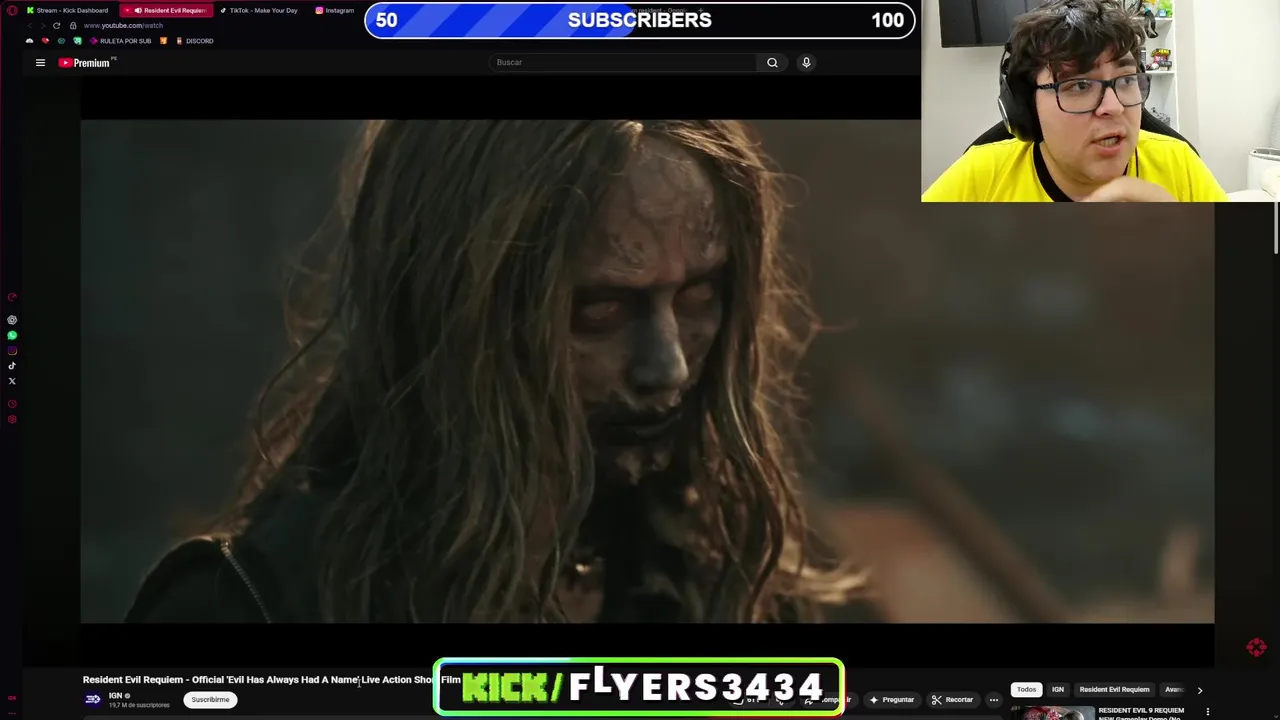Click the Resident Evil Requiem video player
This screenshot has width=1280, height=720.
pos(647,371)
